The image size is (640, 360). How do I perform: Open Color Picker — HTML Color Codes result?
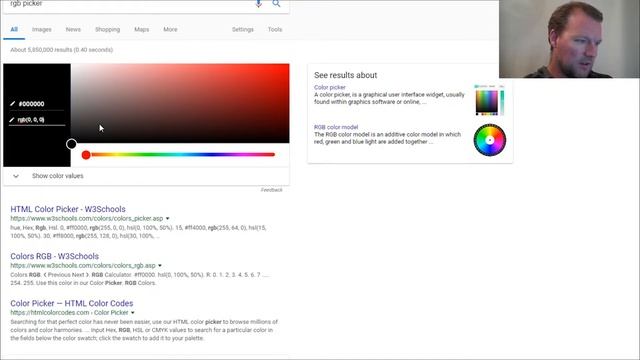[71, 303]
